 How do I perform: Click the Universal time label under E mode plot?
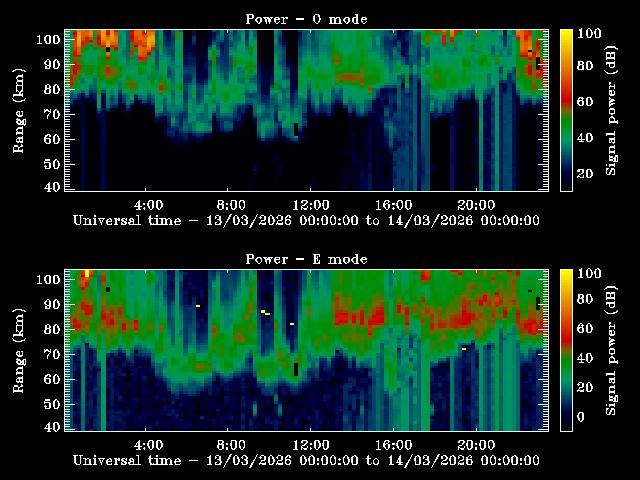306,460
